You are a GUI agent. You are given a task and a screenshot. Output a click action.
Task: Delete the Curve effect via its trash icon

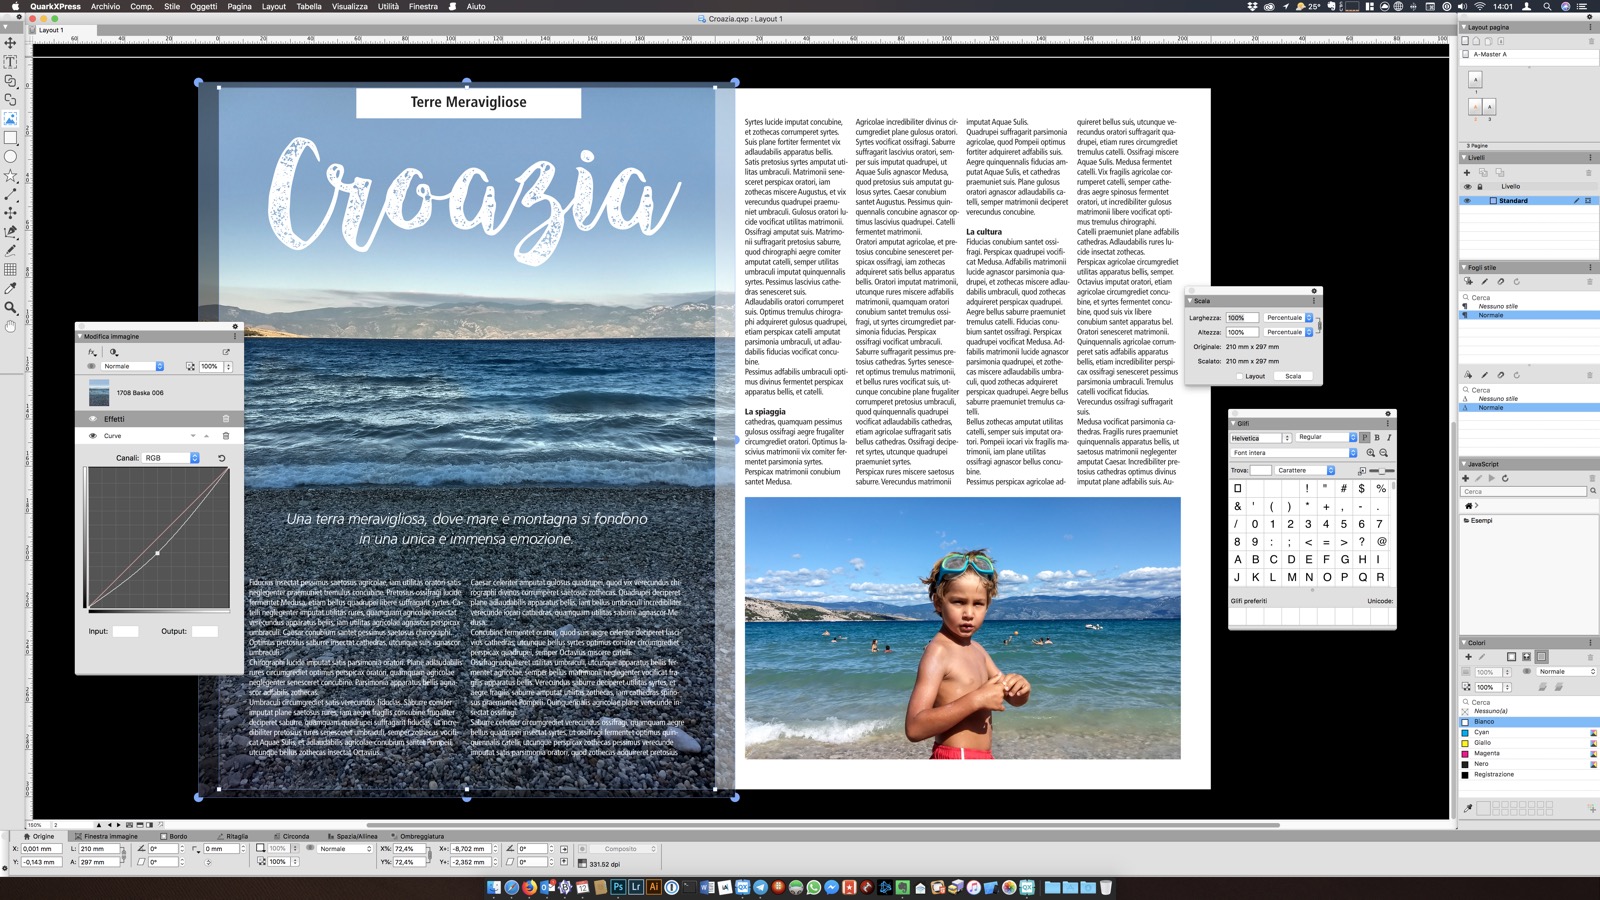tap(226, 436)
